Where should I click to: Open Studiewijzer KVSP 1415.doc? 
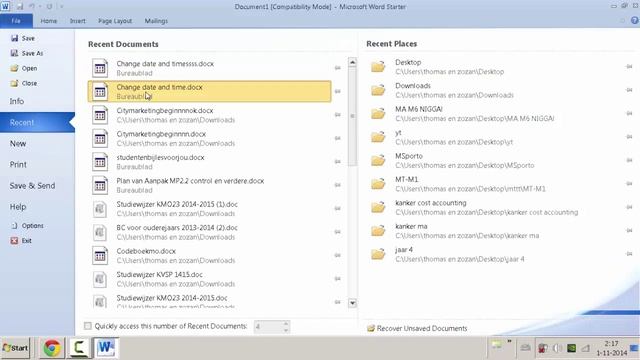coord(210,279)
